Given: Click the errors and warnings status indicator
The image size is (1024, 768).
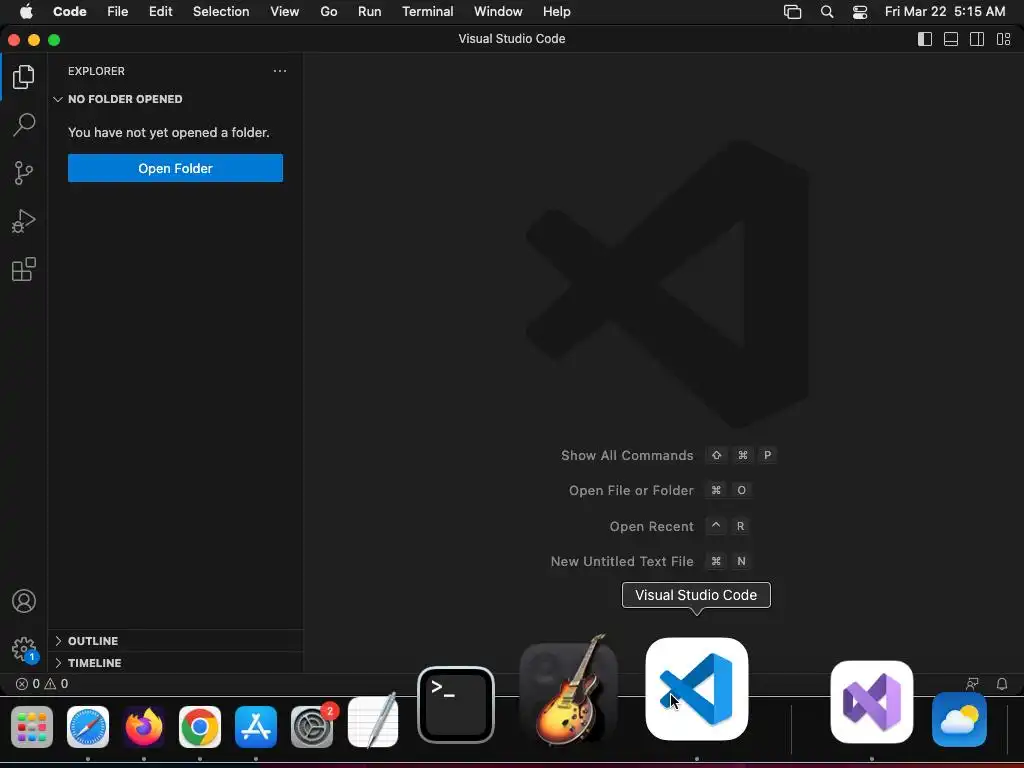Looking at the screenshot, I should [x=42, y=684].
